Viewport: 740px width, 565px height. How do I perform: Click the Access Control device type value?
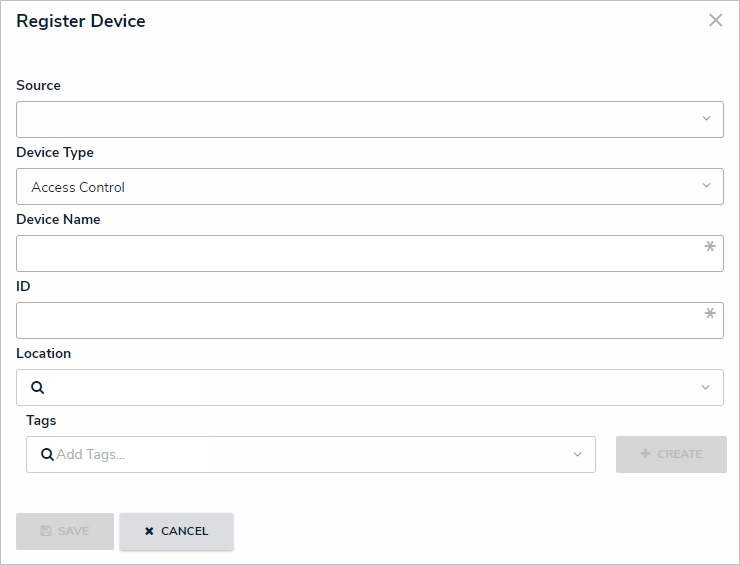(78, 187)
